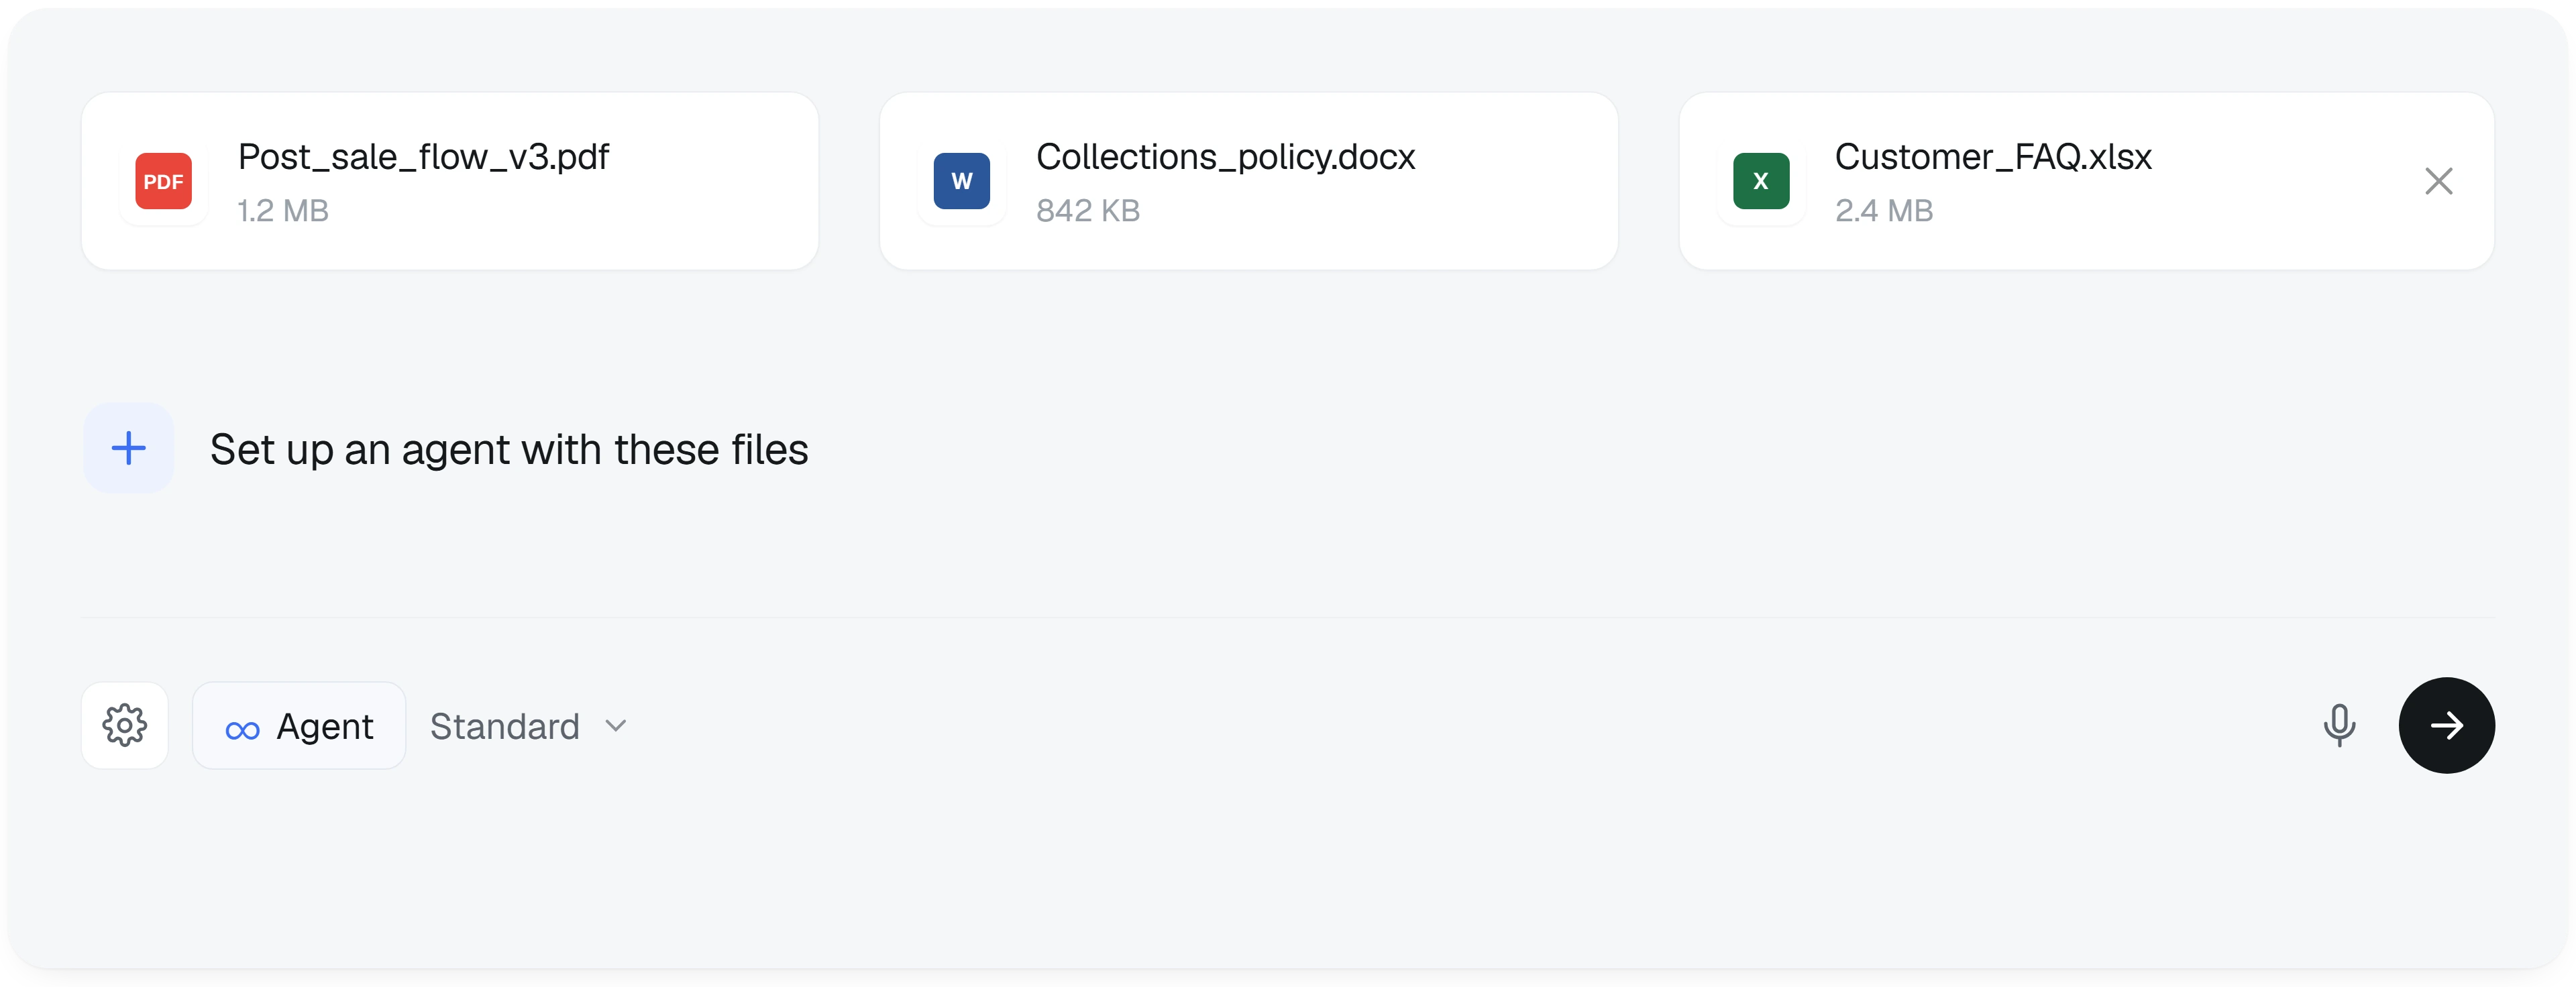2576x987 pixels.
Task: Send the message with arrow button
Action: [2445, 725]
